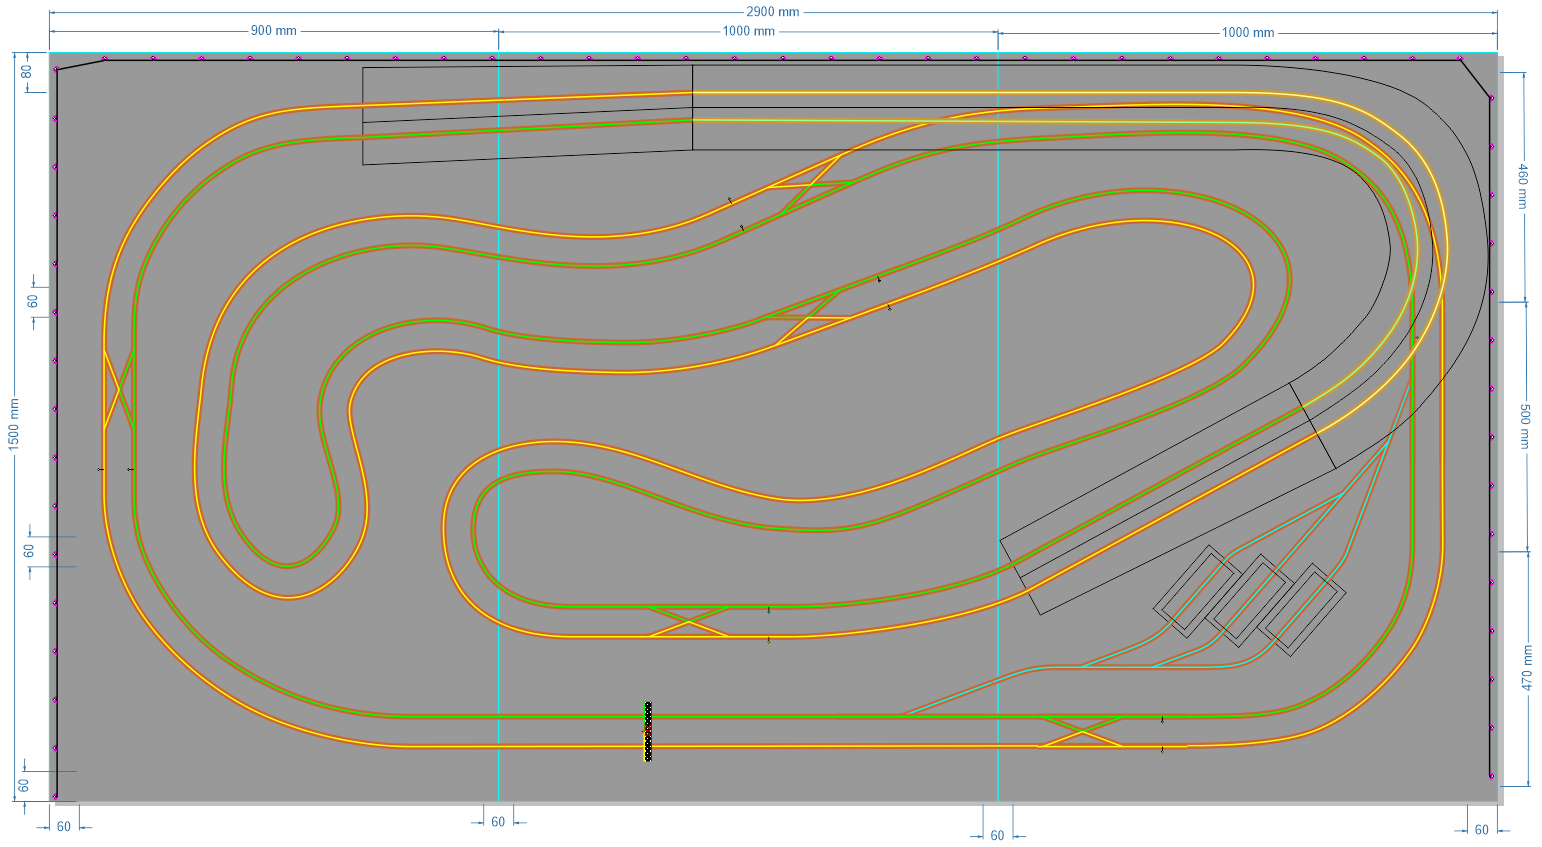Click the 1000 mm label above the middle section
The width and height of the screenshot is (1542, 847).
(x=748, y=31)
